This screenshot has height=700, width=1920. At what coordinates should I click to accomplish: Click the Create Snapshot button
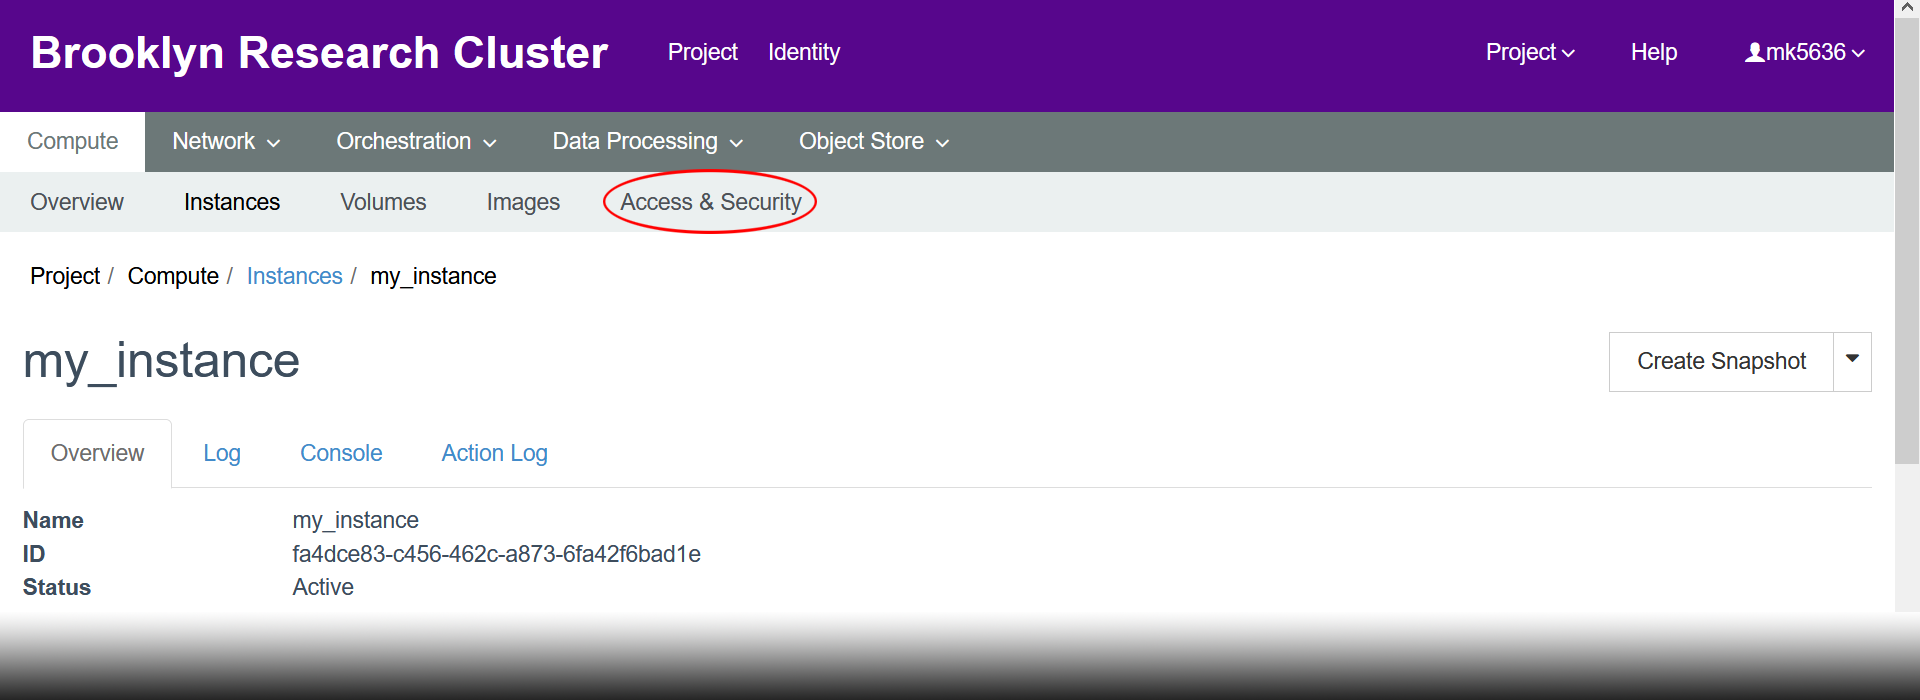tap(1720, 361)
